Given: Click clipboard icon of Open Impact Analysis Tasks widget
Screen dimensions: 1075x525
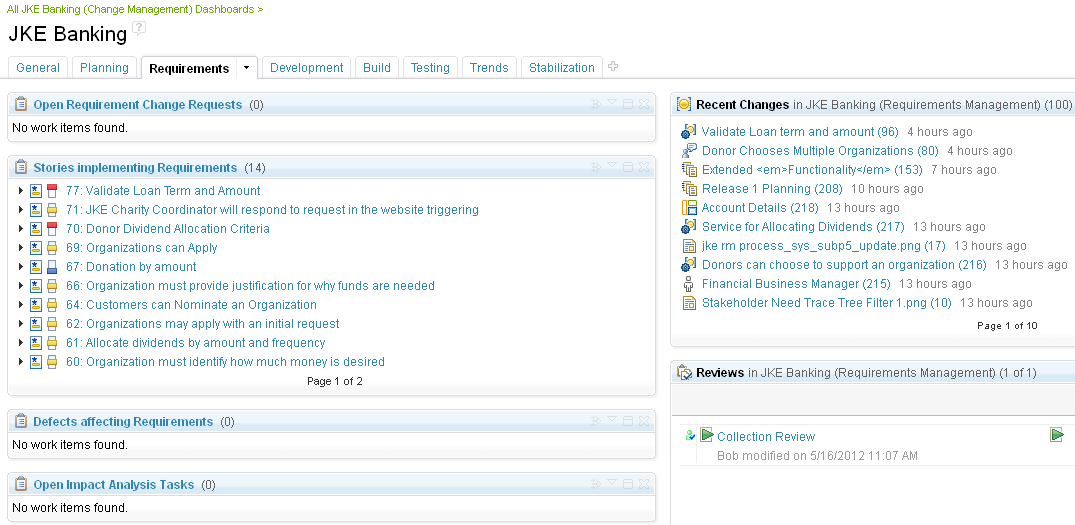Looking at the screenshot, I should (x=21, y=484).
